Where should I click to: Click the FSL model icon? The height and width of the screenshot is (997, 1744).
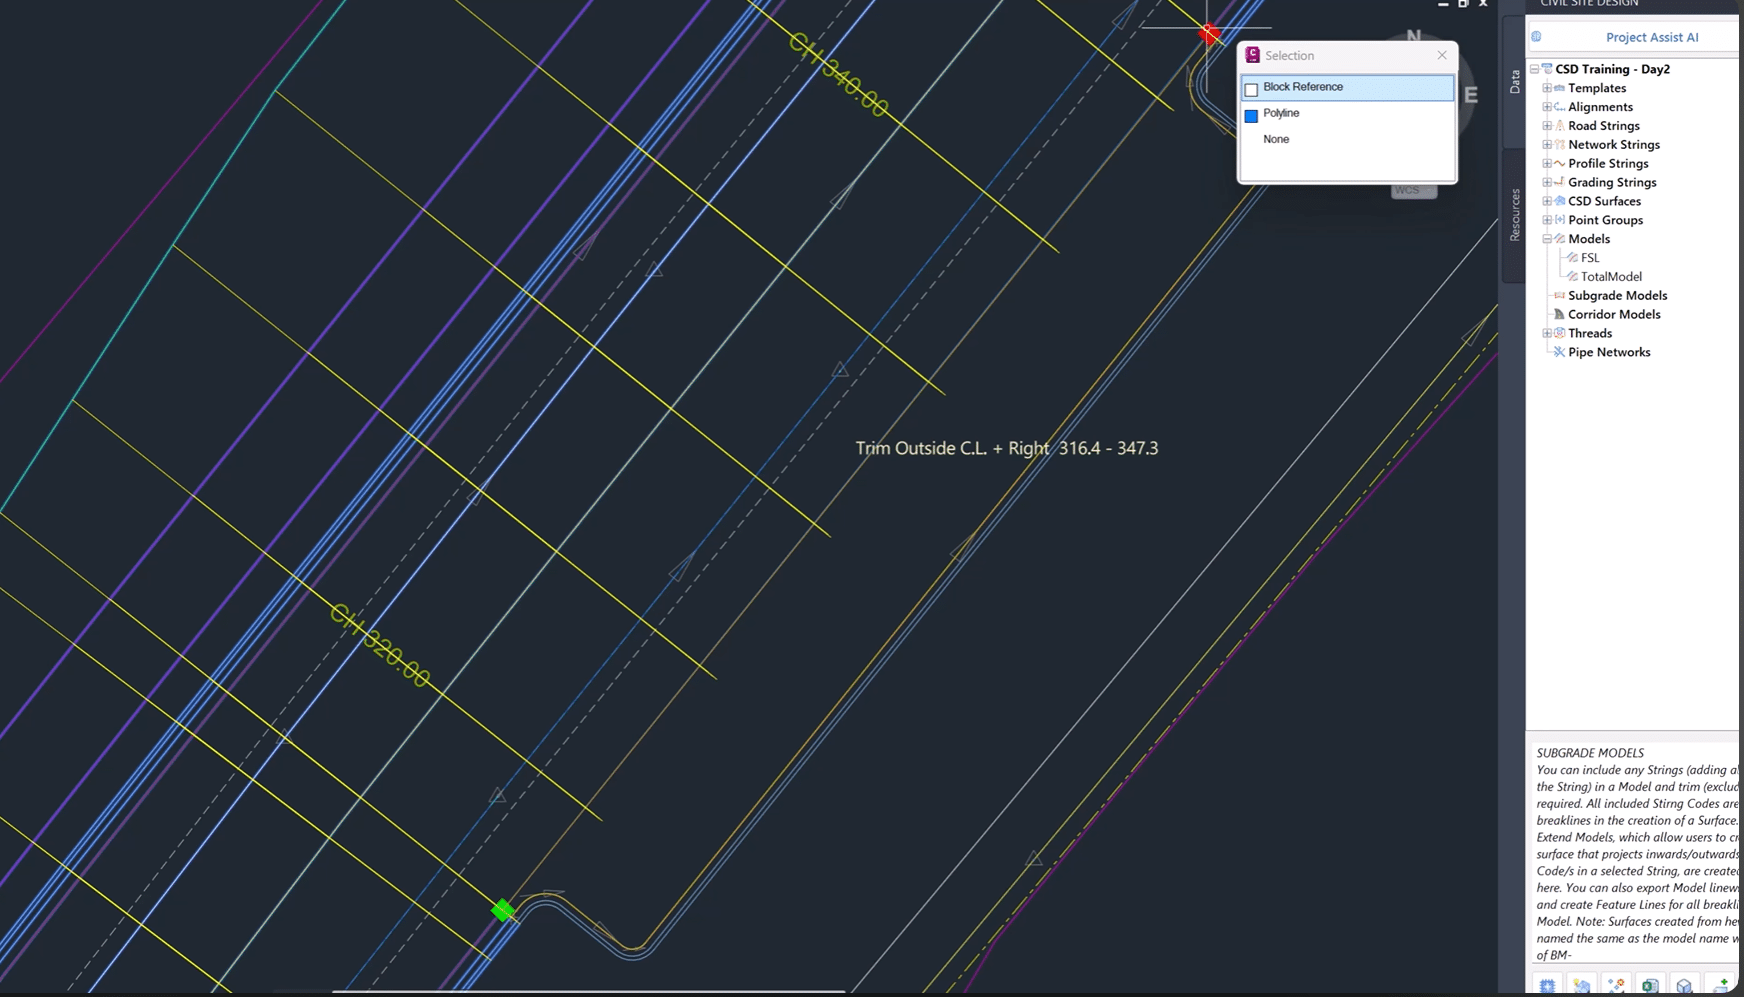click(x=1572, y=258)
